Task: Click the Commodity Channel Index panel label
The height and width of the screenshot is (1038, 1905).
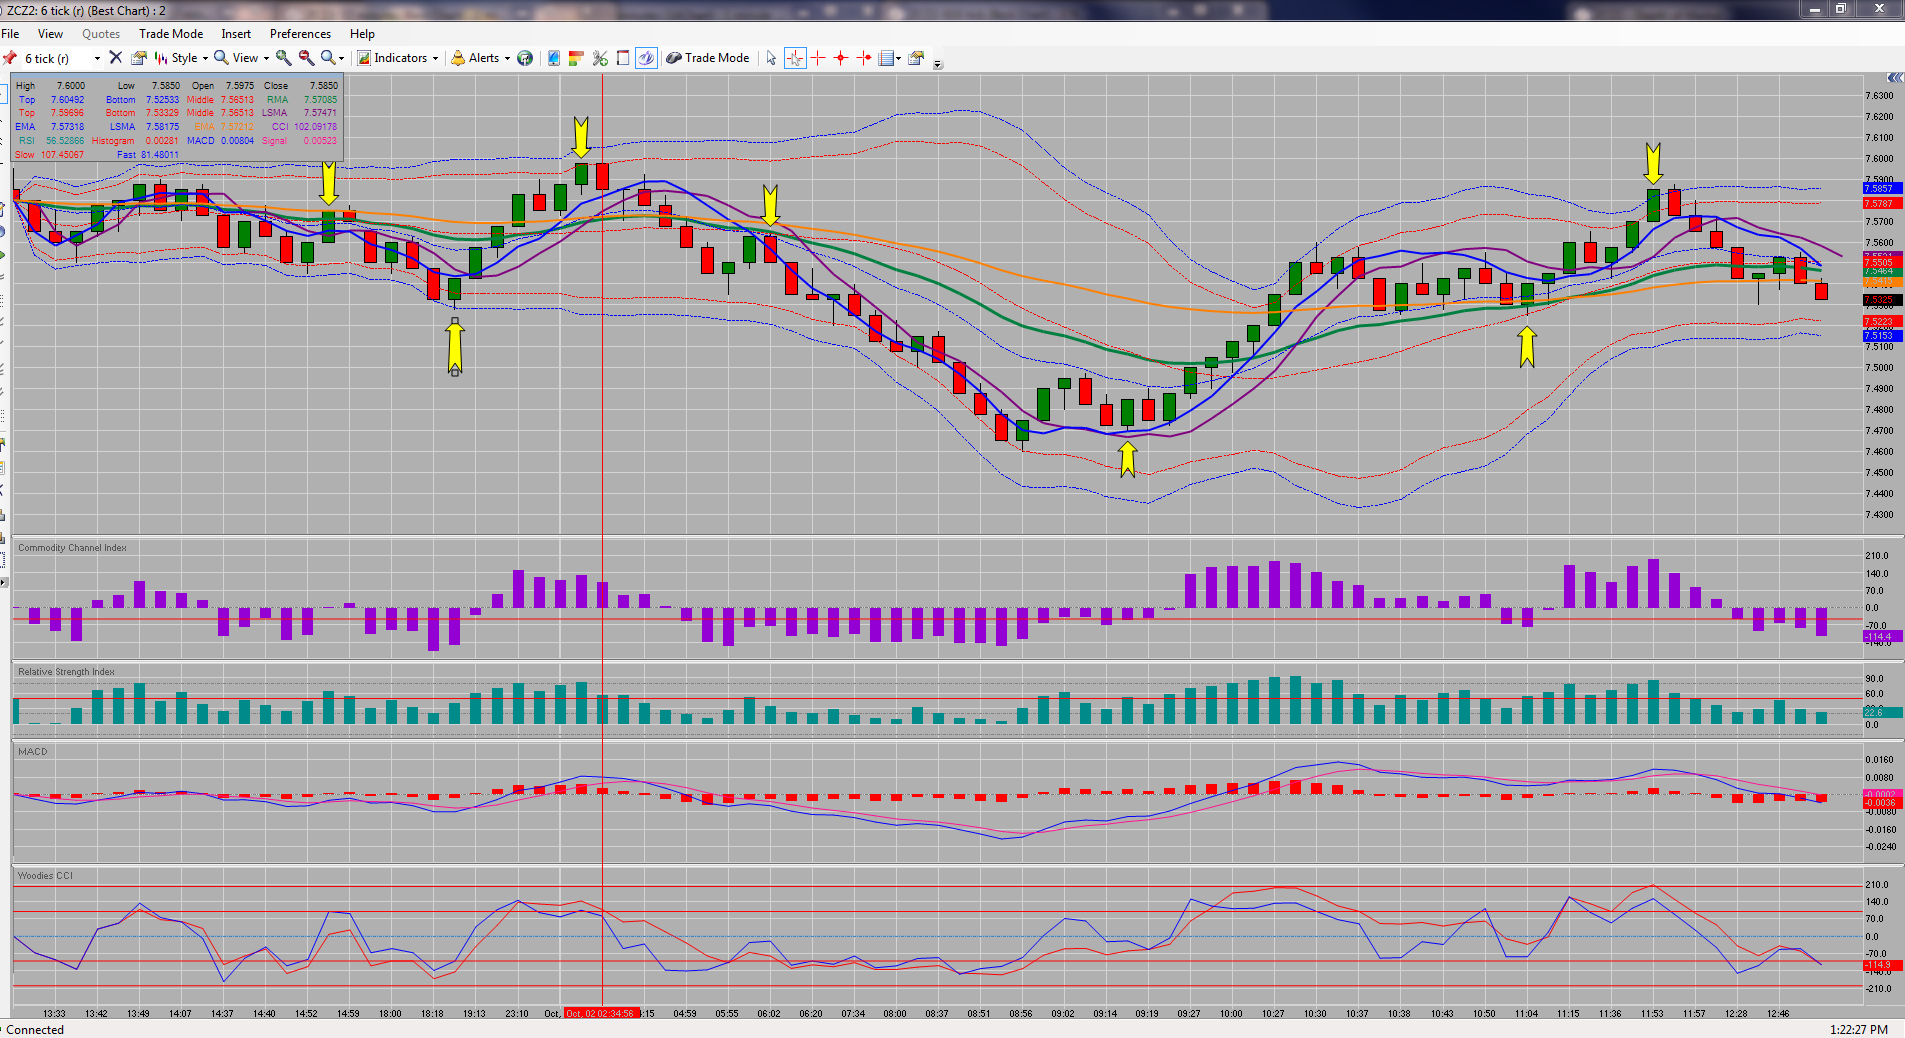Action: pyautogui.click(x=72, y=548)
